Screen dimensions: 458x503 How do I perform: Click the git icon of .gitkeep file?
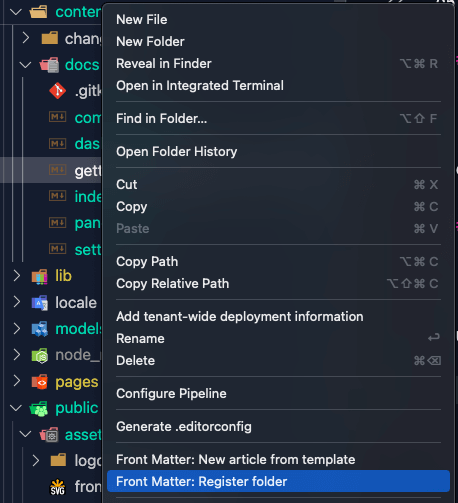pos(57,91)
